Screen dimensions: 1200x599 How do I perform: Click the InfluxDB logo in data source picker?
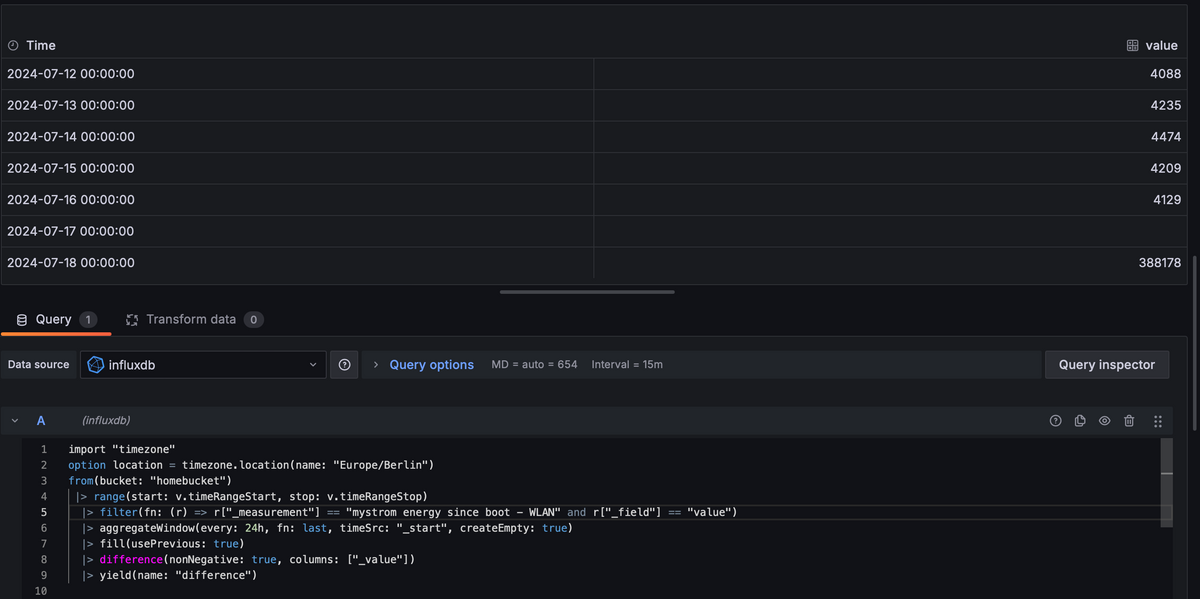(x=96, y=365)
